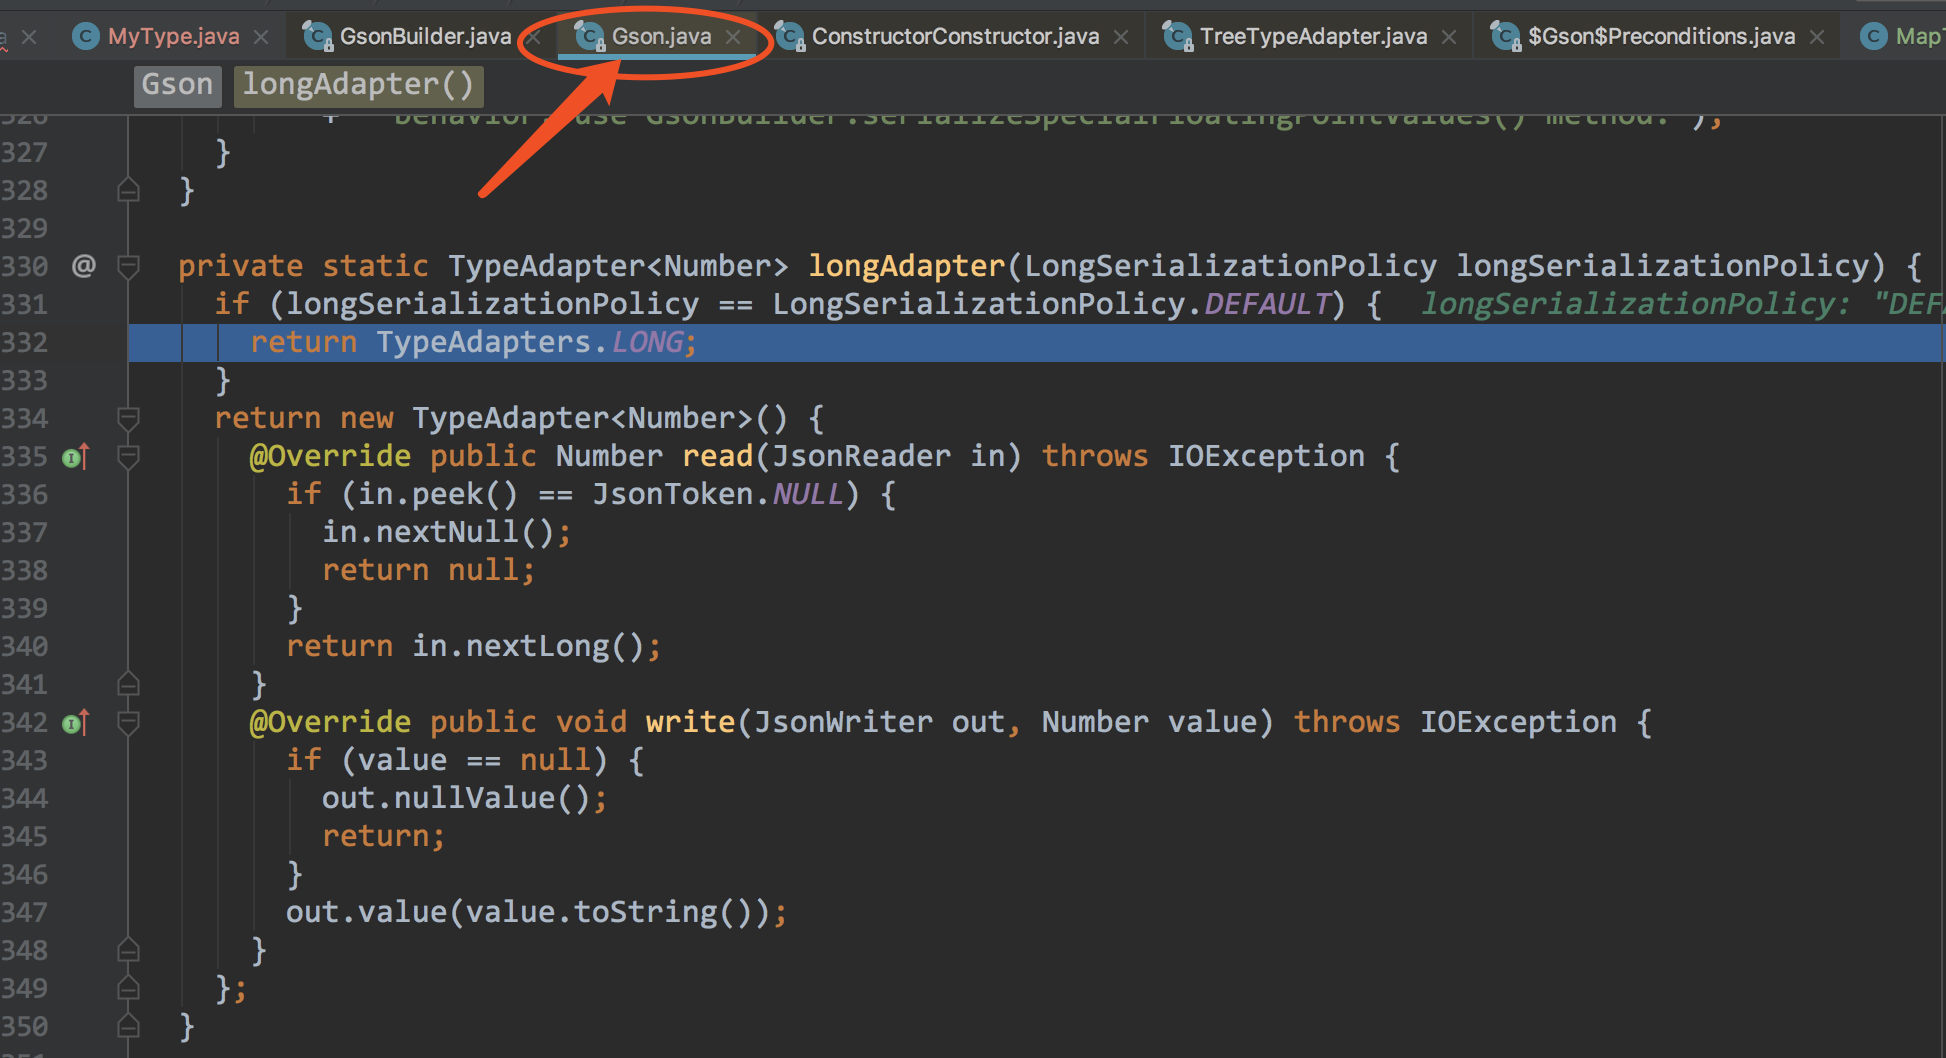Click the read method name on line 335

pos(717,456)
